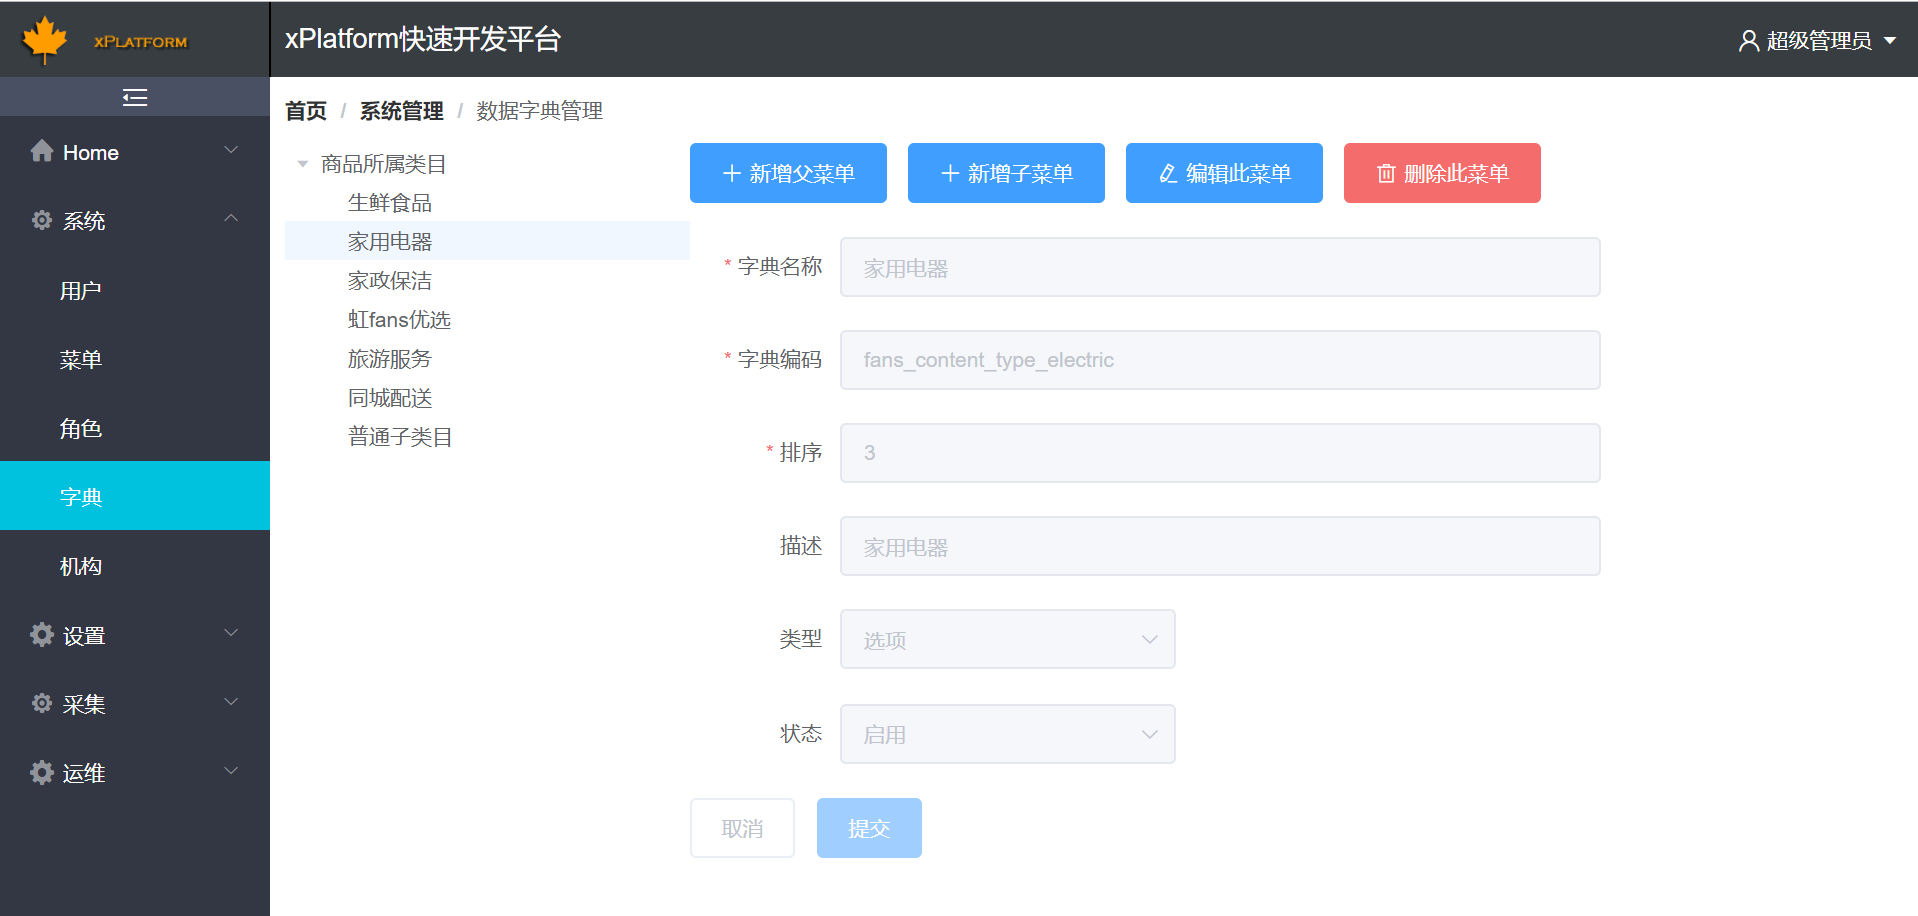Image resolution: width=1918 pixels, height=916 pixels.
Task: Click the 提交 submit button
Action: click(868, 827)
